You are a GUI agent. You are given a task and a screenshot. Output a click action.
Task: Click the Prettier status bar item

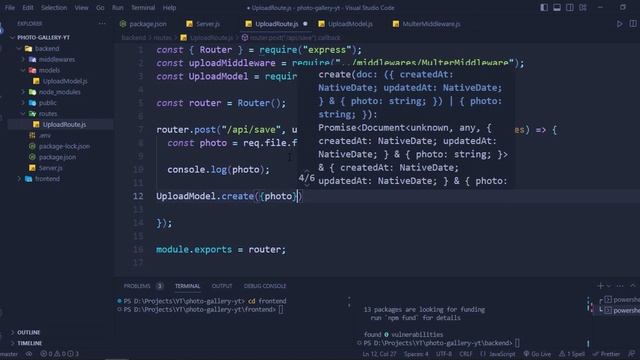(x=607, y=354)
